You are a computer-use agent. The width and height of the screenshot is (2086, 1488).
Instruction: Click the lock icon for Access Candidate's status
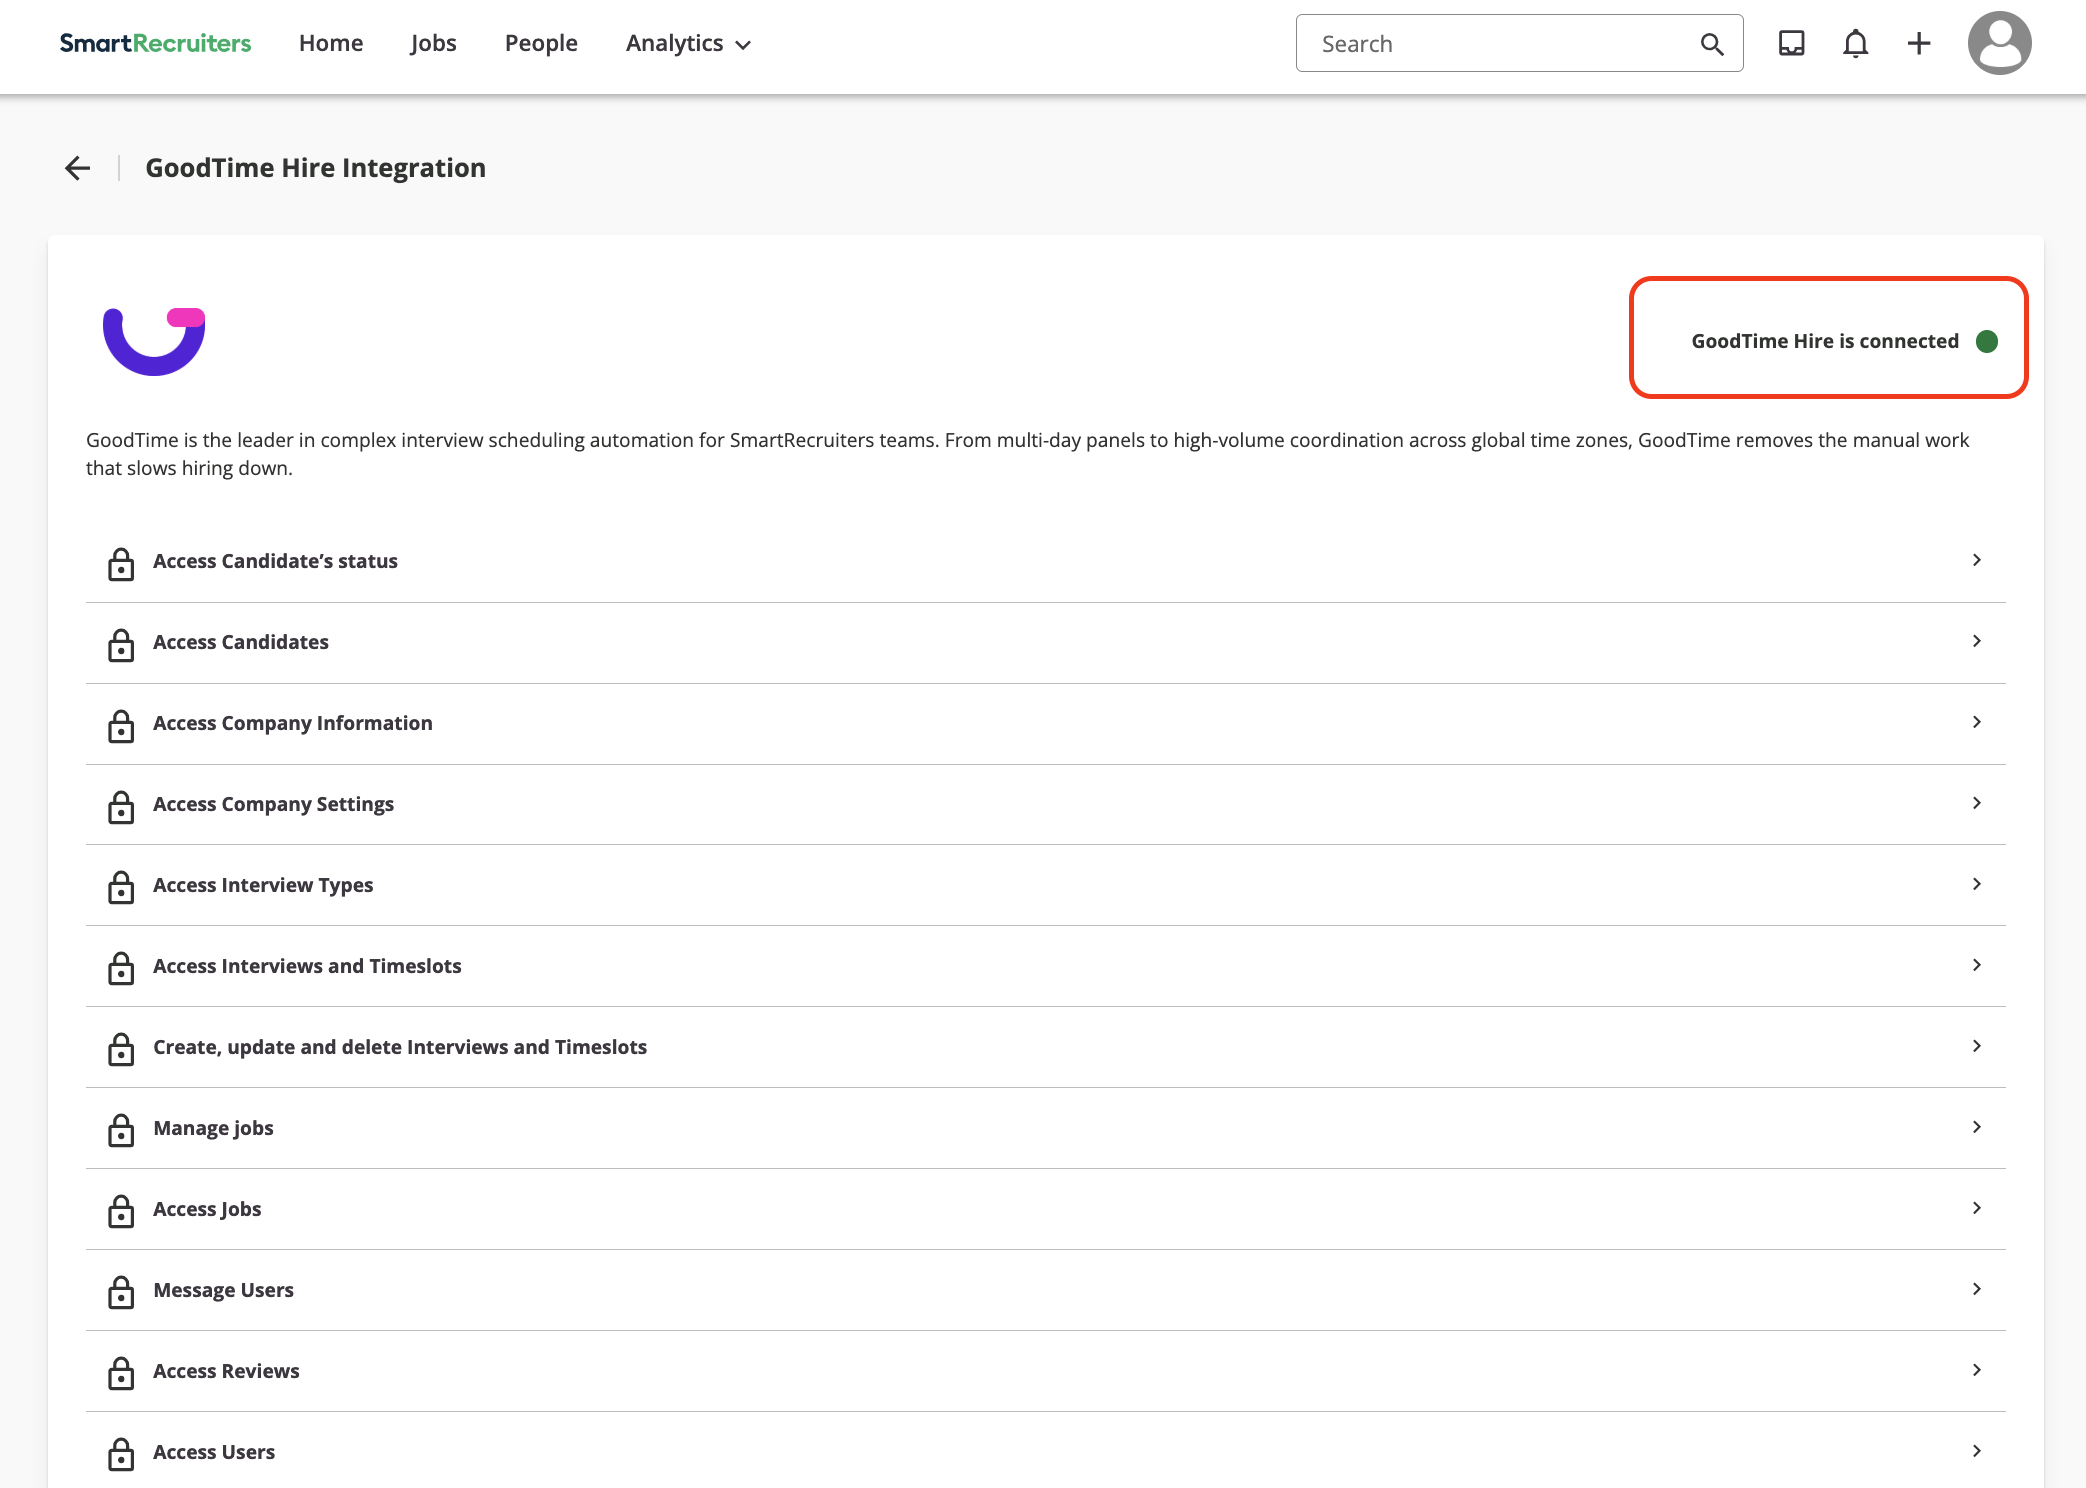[121, 563]
